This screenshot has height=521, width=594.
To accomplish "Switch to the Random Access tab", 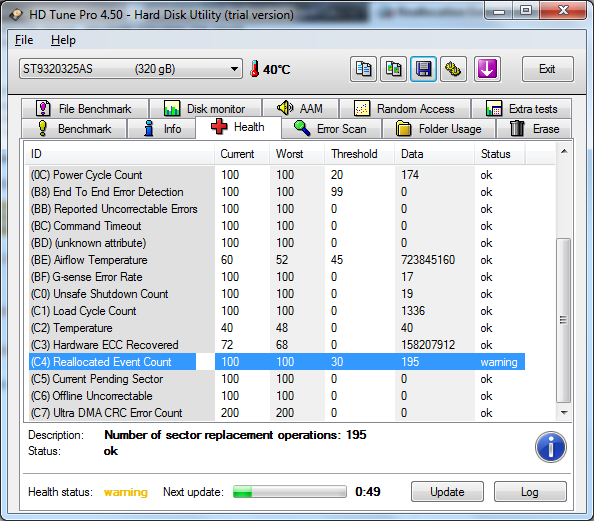I will (405, 109).
